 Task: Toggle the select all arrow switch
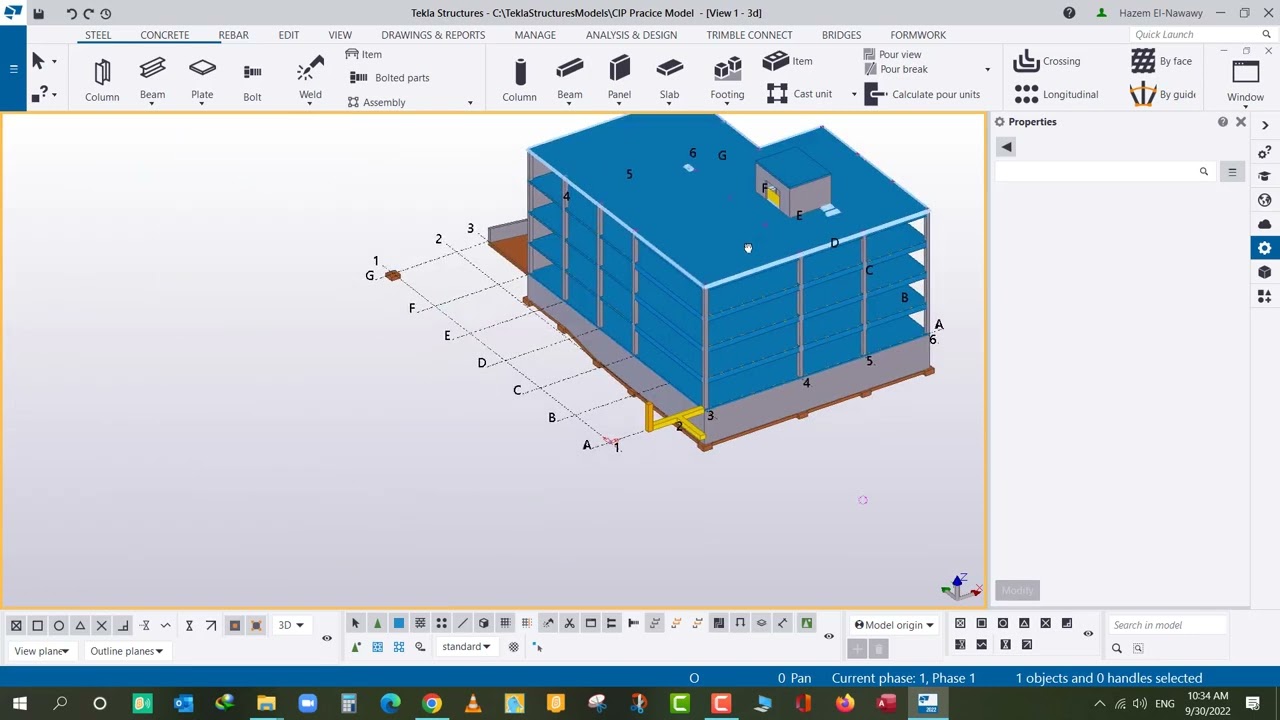point(355,623)
